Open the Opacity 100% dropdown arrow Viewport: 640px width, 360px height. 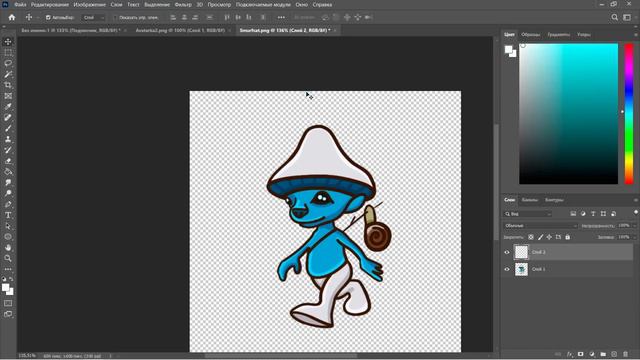click(634, 226)
